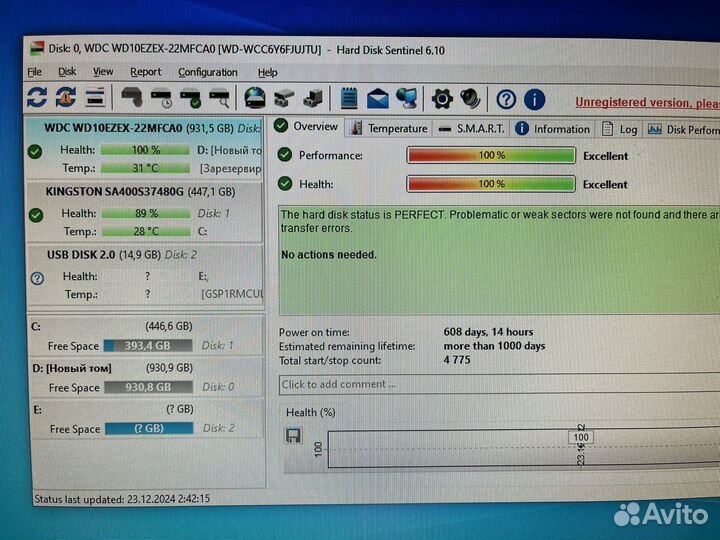Viewport: 720px width, 540px height.
Task: Click the green disk status description box
Action: [499, 260]
